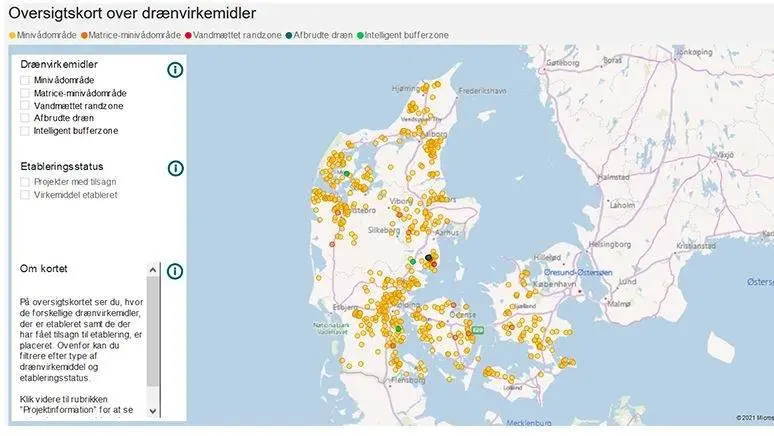Viewport: 774px width, 436px height.
Task: Click the Om kortet scrollbar thumb
Action: 153,332
